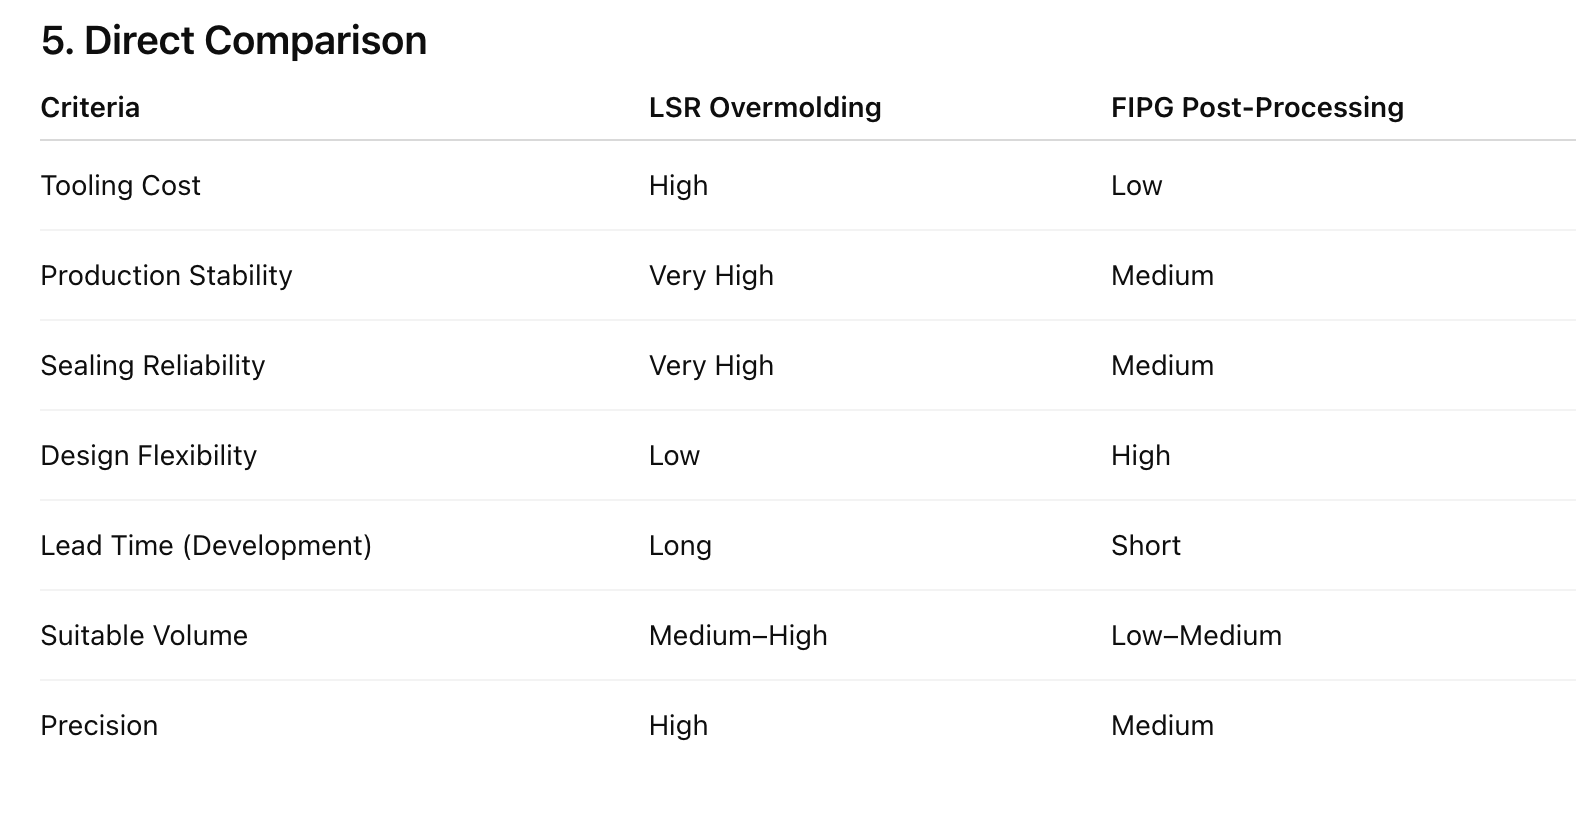The image size is (1578, 826).
Task: Click the 'Production Stability' row label
Action: [166, 276]
